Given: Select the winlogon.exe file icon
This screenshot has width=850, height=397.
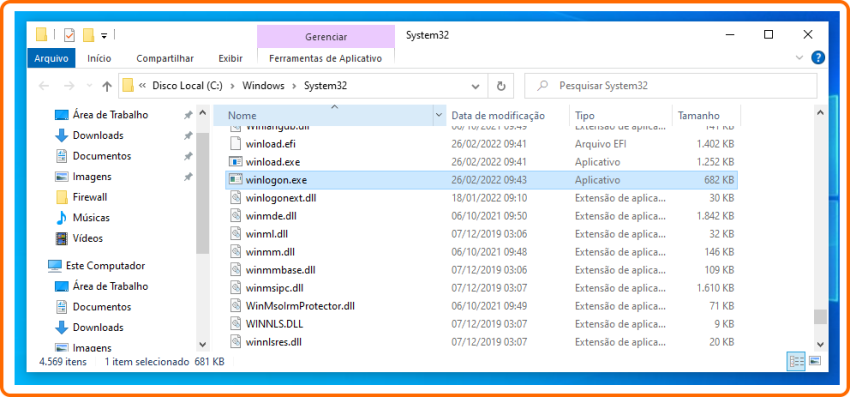Looking at the screenshot, I should (x=235, y=180).
